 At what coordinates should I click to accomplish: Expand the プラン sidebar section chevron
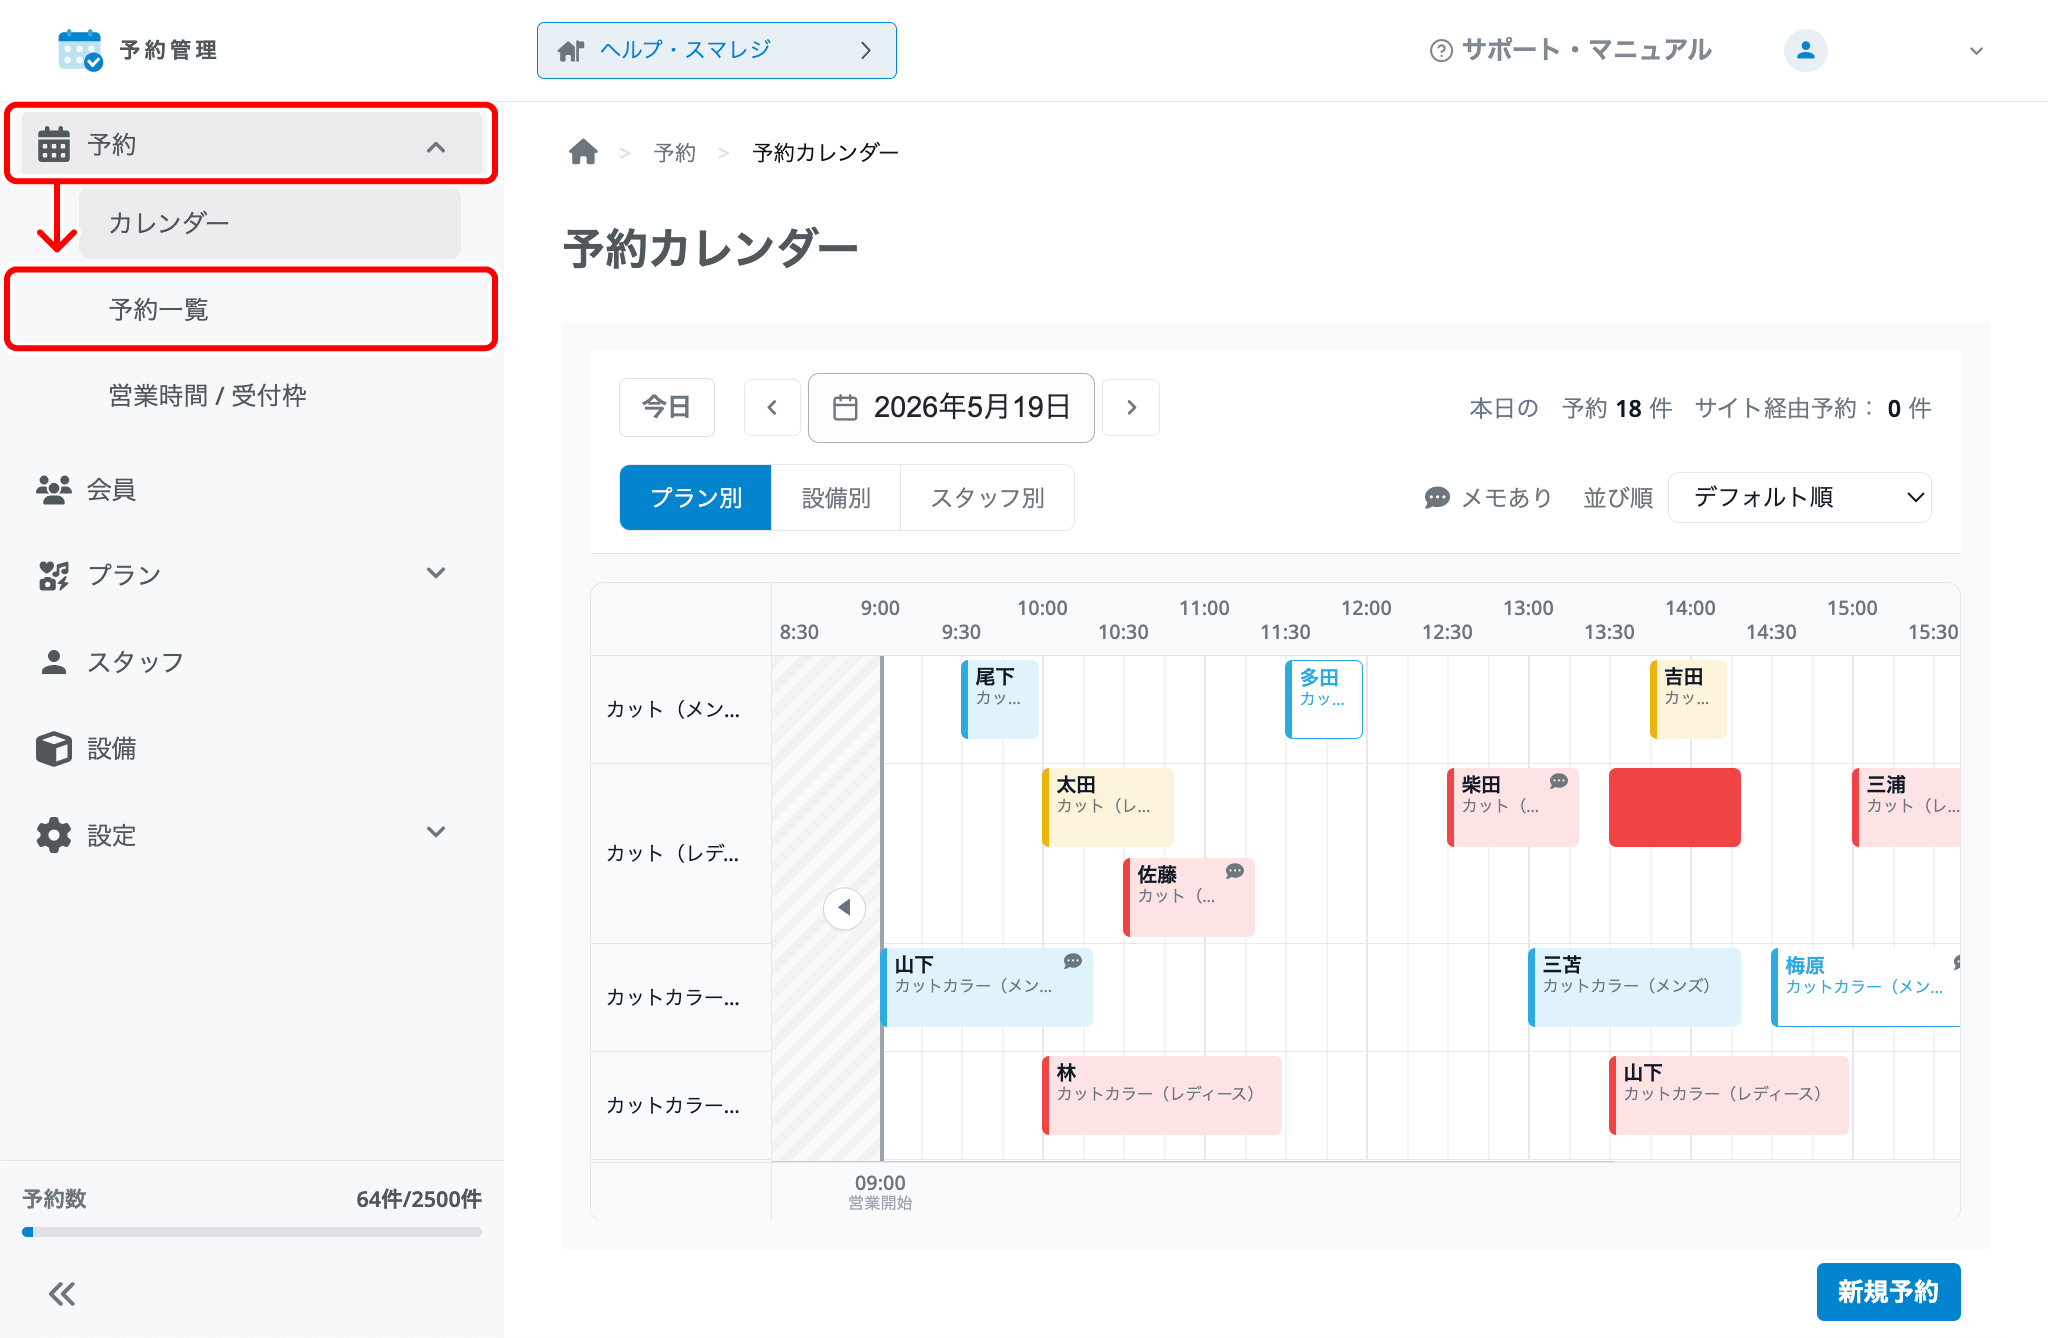pyautogui.click(x=436, y=573)
